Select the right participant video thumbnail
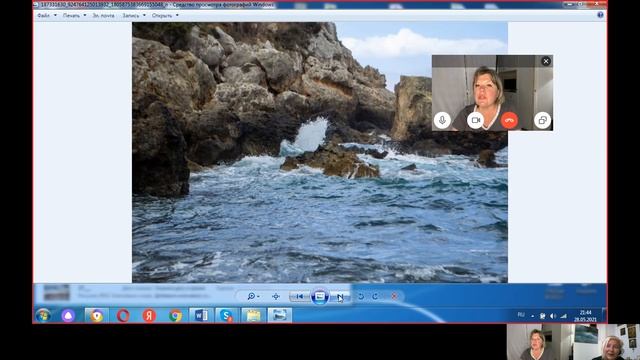 [x=607, y=342]
